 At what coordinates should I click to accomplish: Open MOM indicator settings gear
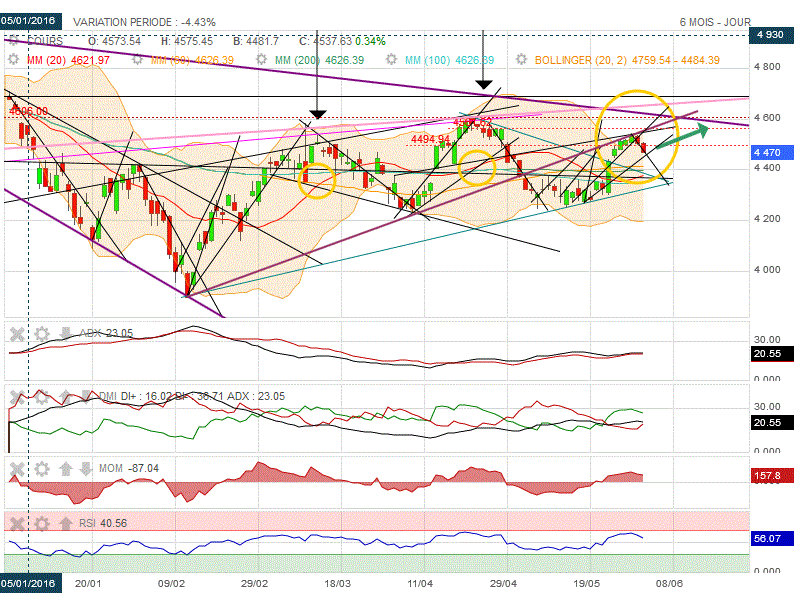tap(42, 469)
